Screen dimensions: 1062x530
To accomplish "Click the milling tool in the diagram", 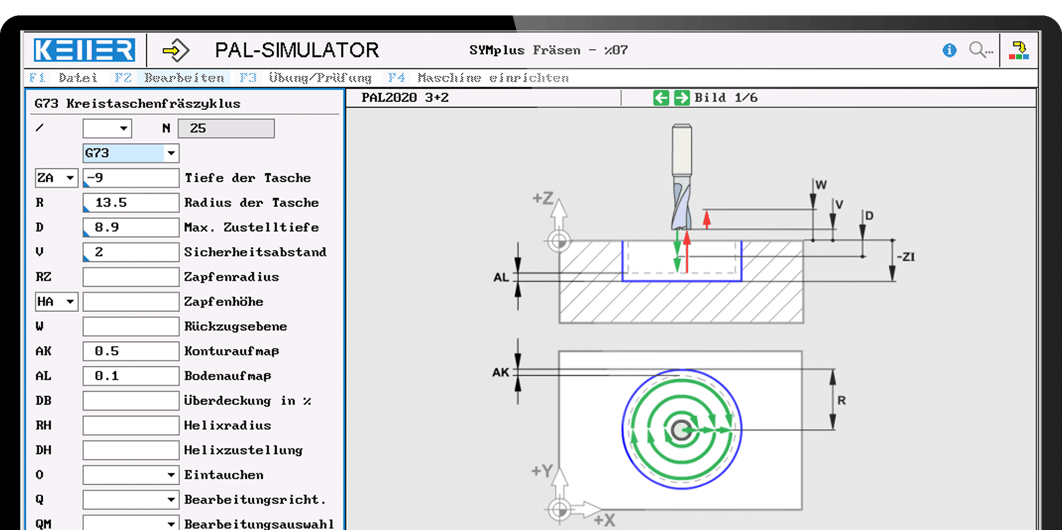I will [x=683, y=177].
